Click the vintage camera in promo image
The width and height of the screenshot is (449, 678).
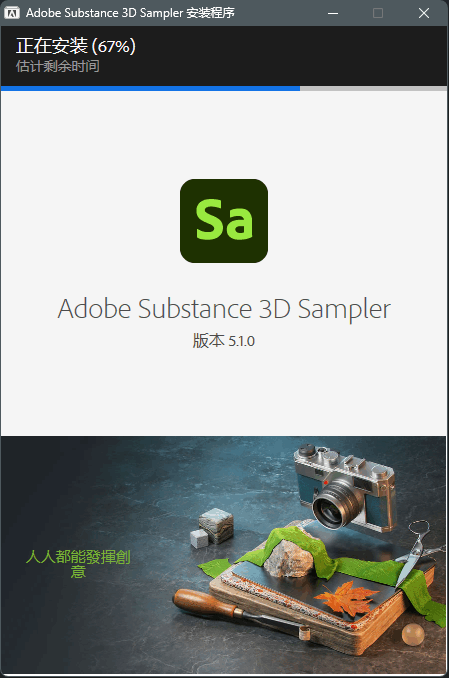coord(346,489)
